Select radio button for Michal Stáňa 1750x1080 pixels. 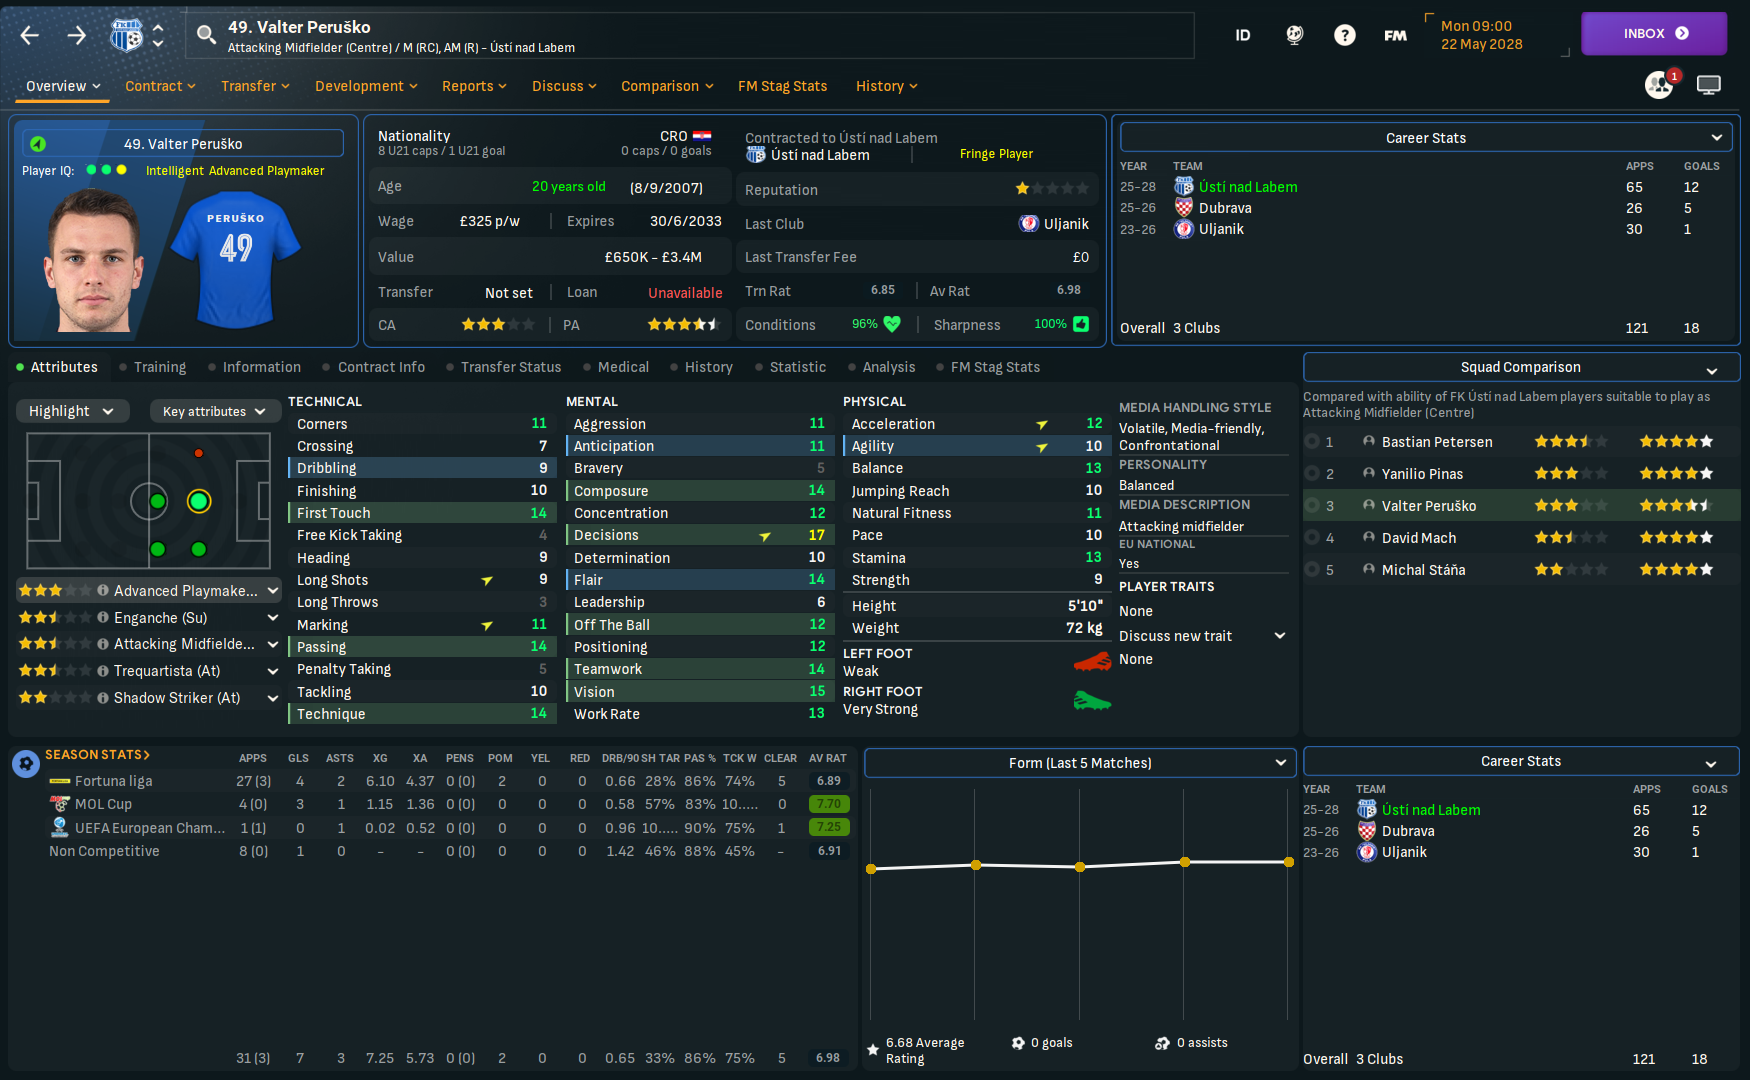[1312, 569]
